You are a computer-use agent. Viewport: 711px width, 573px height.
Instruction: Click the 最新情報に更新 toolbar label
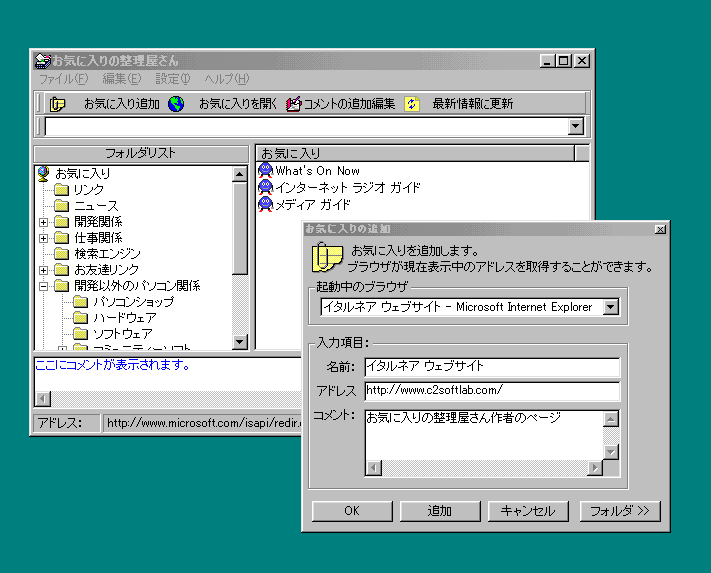[x=472, y=104]
